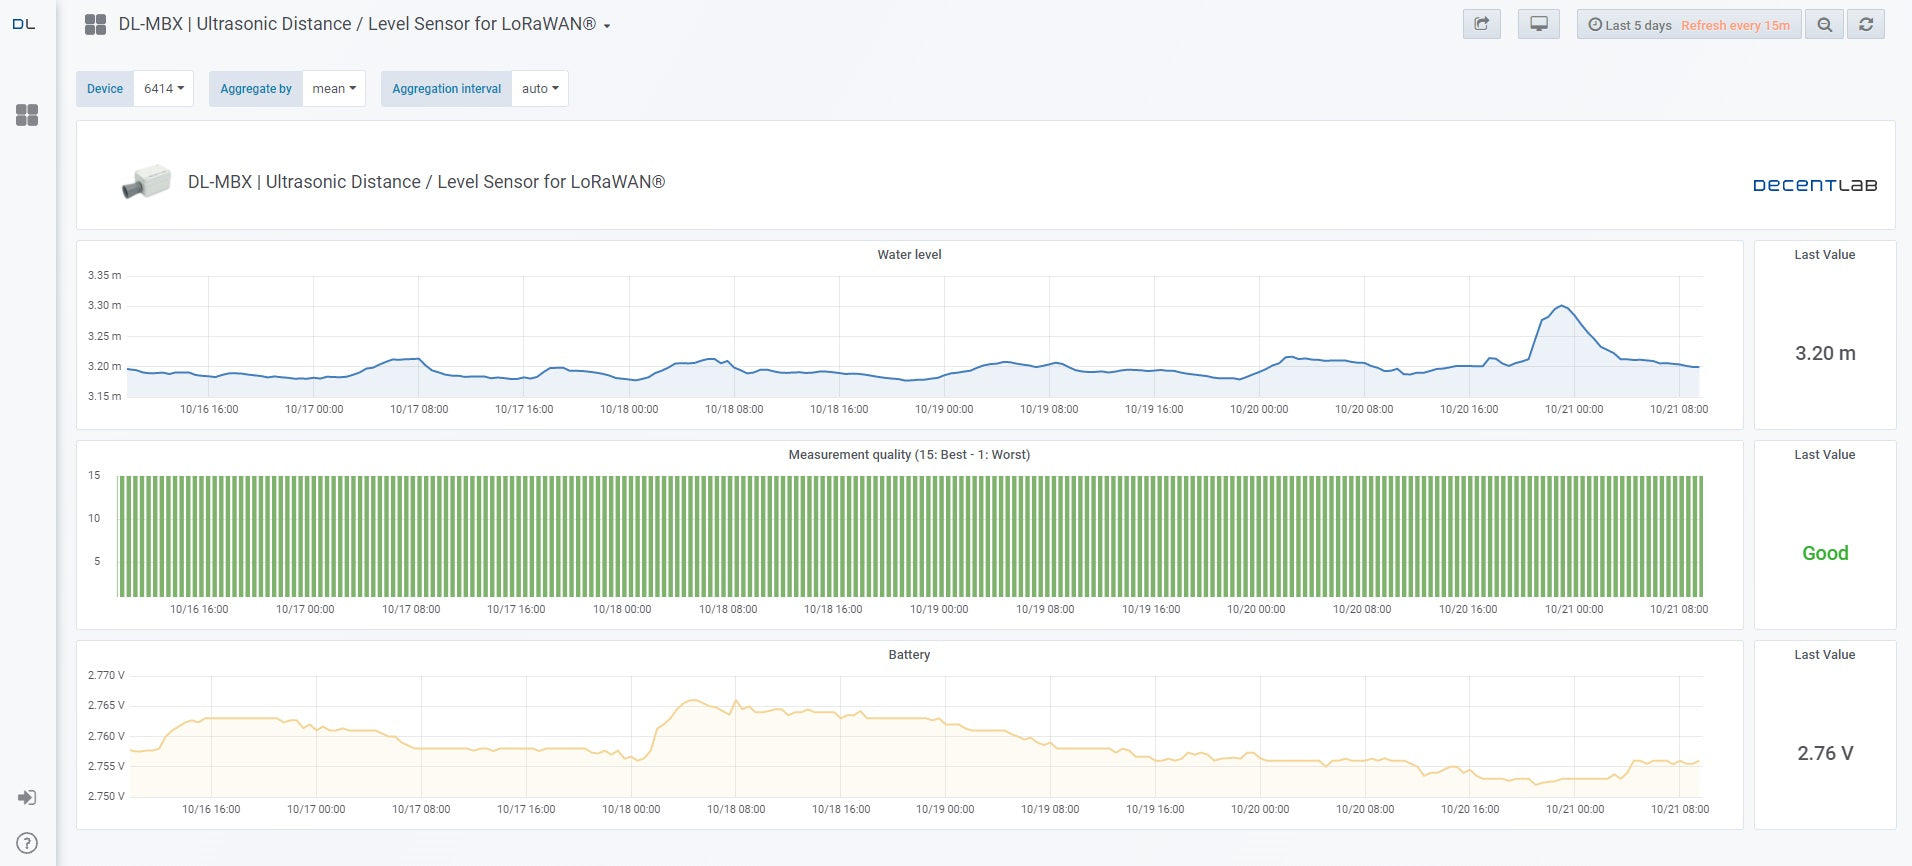Click the sensor device thumbnail image
Image resolution: width=1912 pixels, height=866 pixels.
(x=146, y=182)
